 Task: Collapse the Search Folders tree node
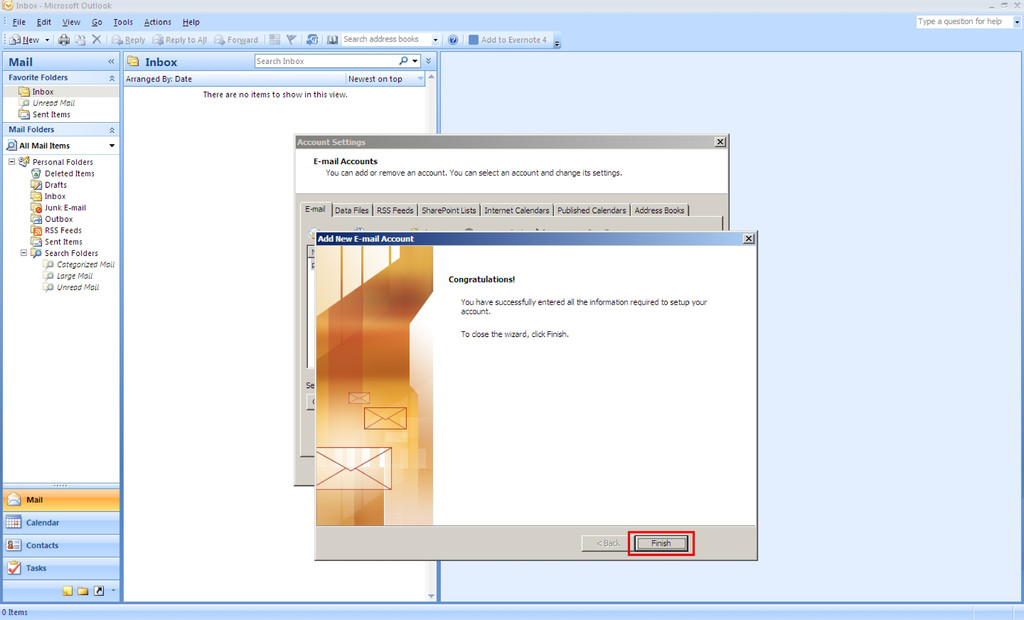tap(24, 253)
